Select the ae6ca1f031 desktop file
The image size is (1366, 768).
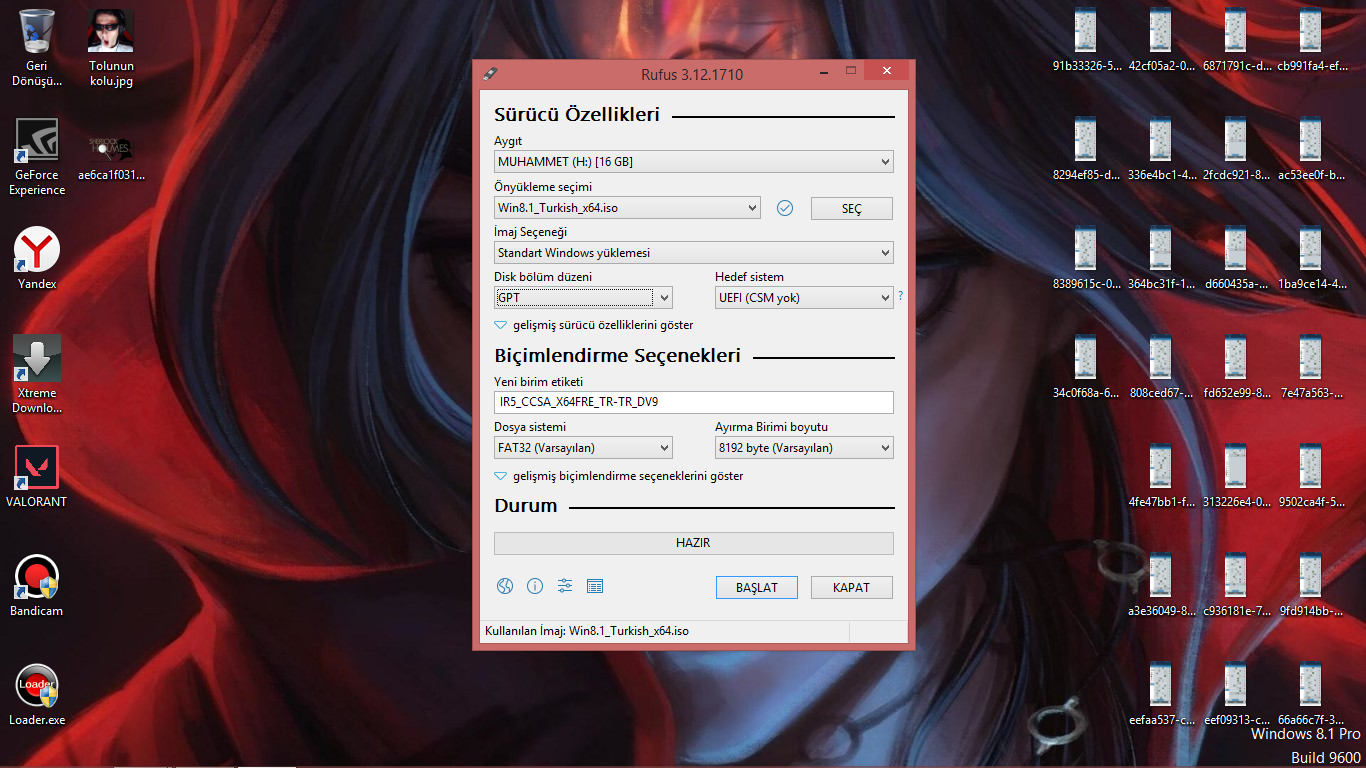pyautogui.click(x=111, y=157)
